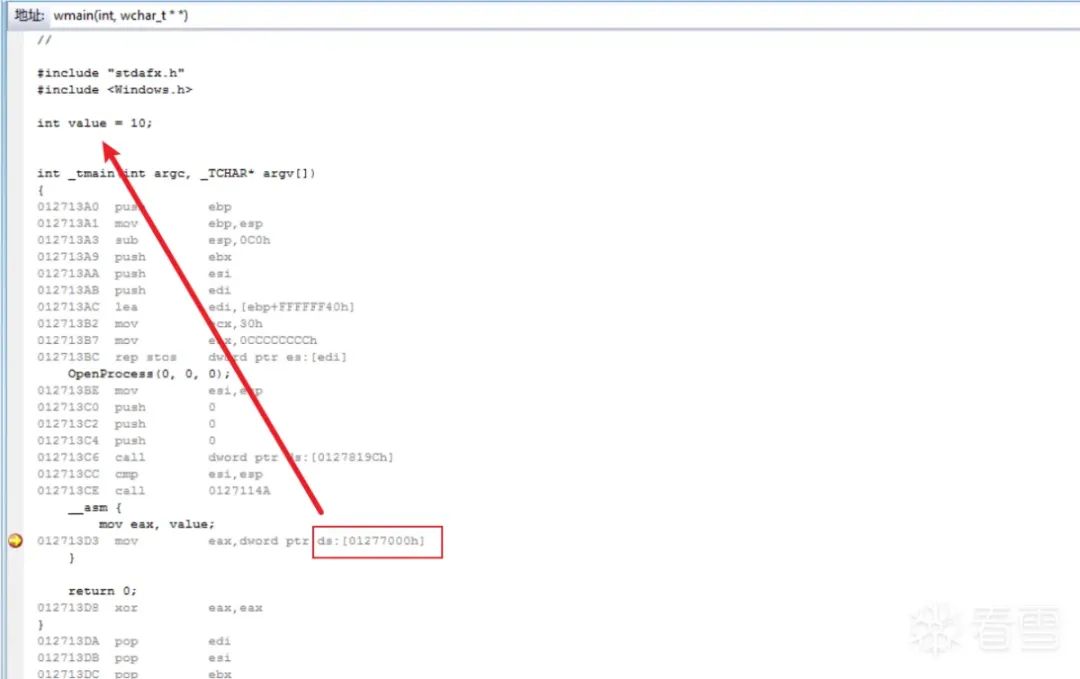Click the line '#include <Windows.h>'

pyautogui.click(x=114, y=90)
